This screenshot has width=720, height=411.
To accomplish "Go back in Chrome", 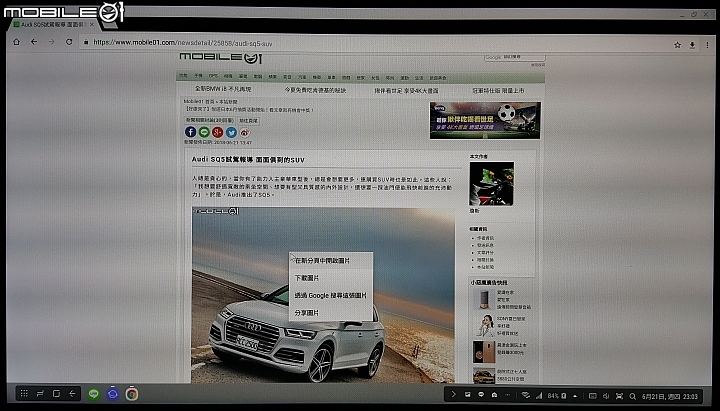I will pos(34,42).
